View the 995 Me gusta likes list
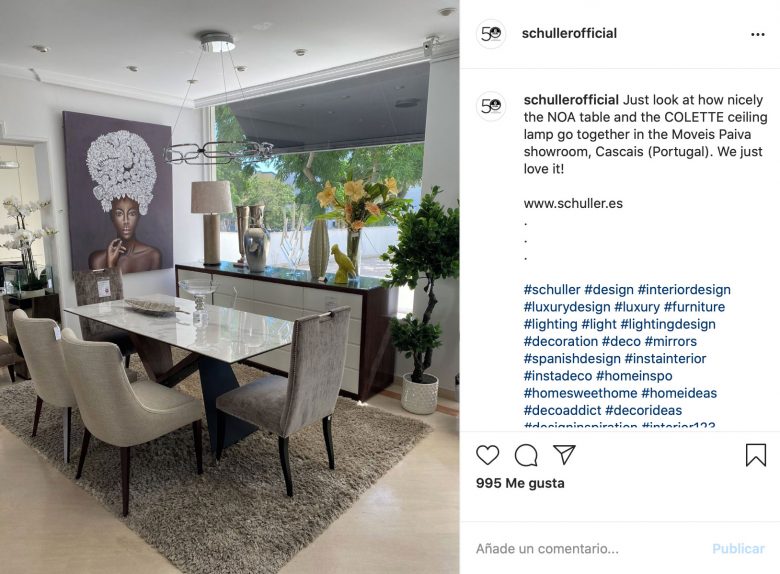 click(520, 483)
